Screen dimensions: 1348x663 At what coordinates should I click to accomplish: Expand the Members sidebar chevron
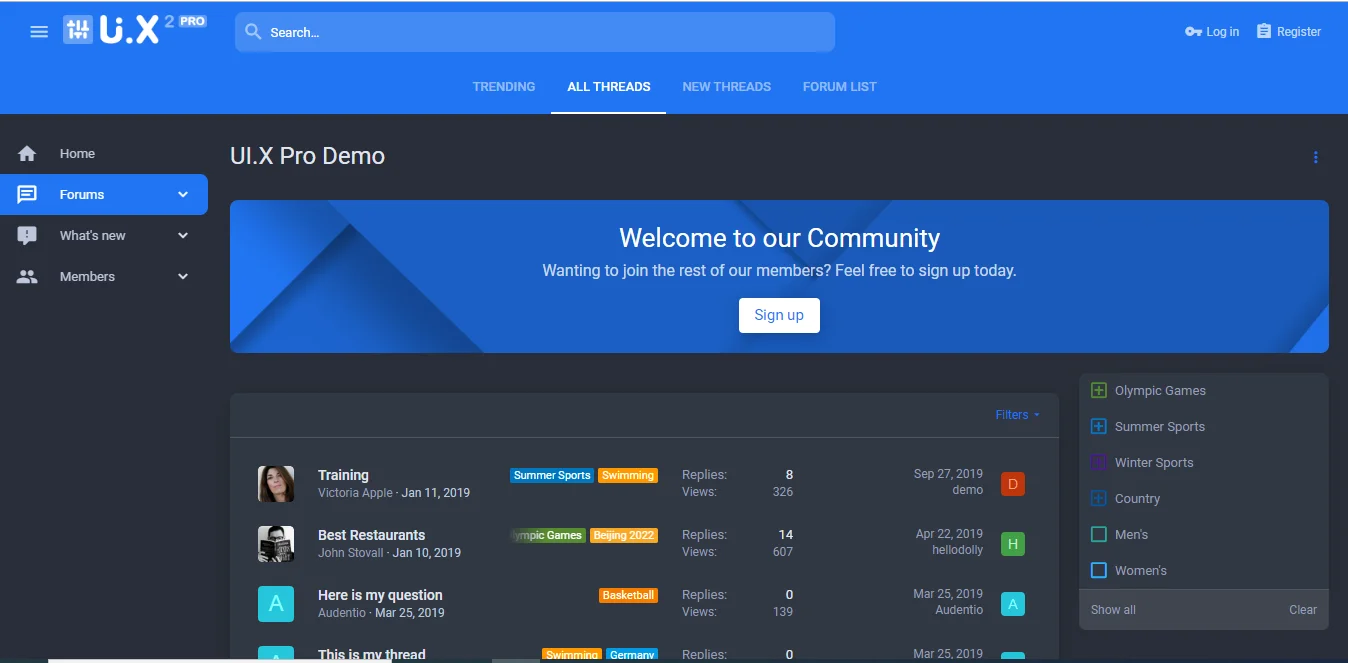tap(183, 277)
